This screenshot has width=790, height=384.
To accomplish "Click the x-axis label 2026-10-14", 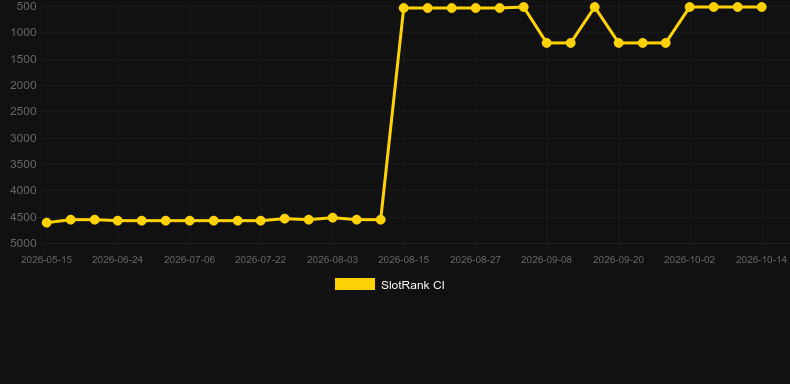I will pos(761,260).
